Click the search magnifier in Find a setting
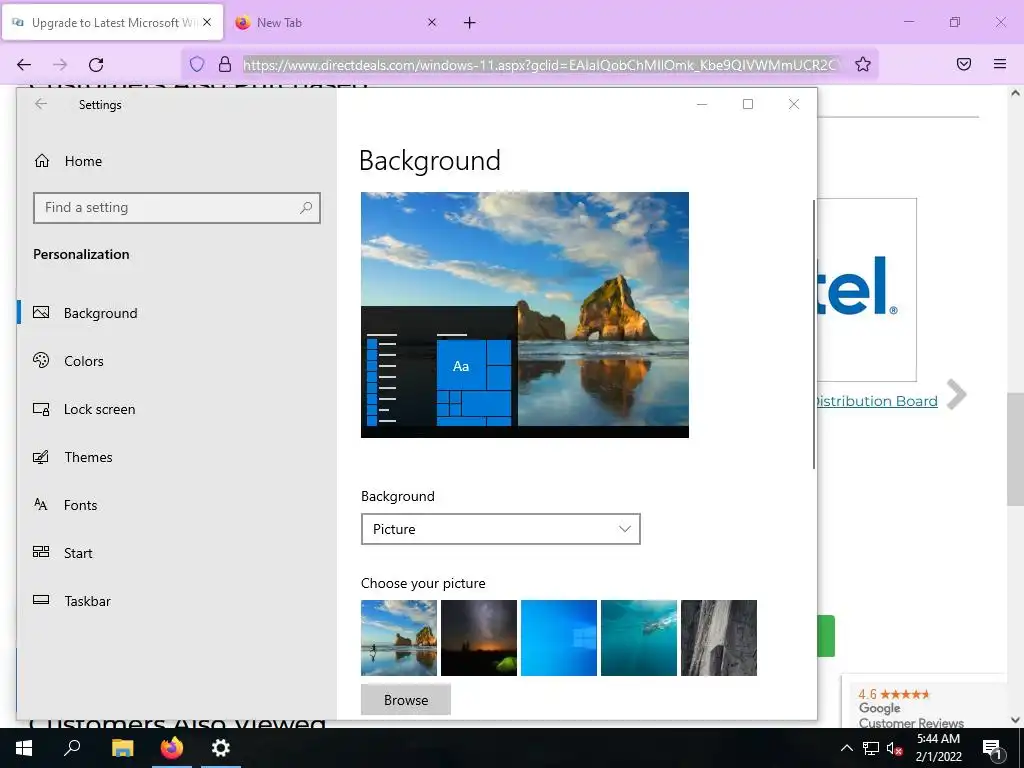Viewport: 1024px width, 768px height. (306, 208)
